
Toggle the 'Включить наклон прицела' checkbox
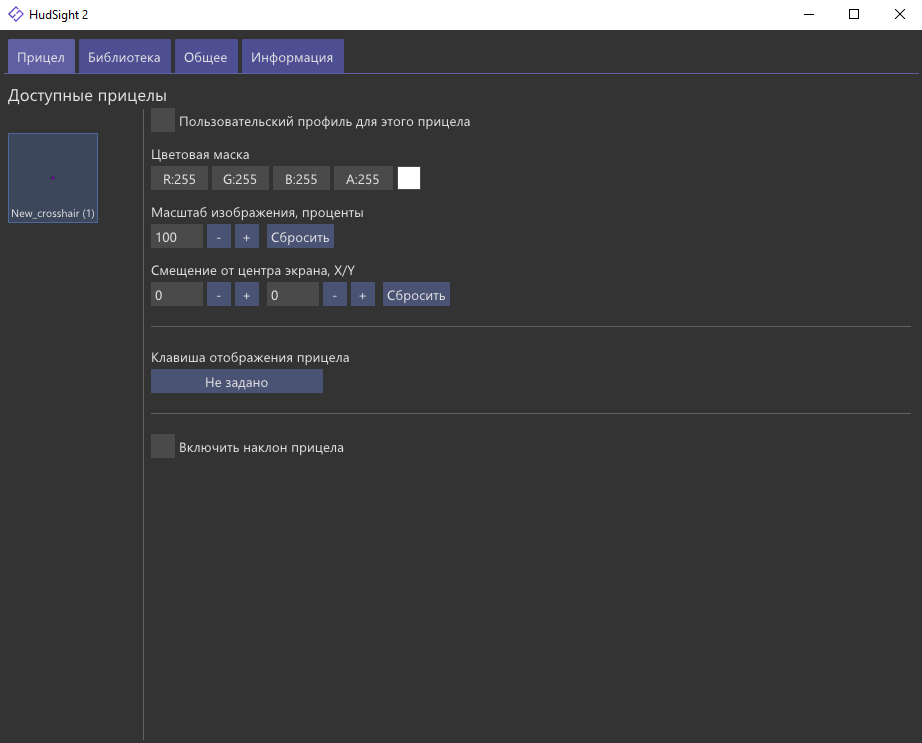pyautogui.click(x=163, y=447)
